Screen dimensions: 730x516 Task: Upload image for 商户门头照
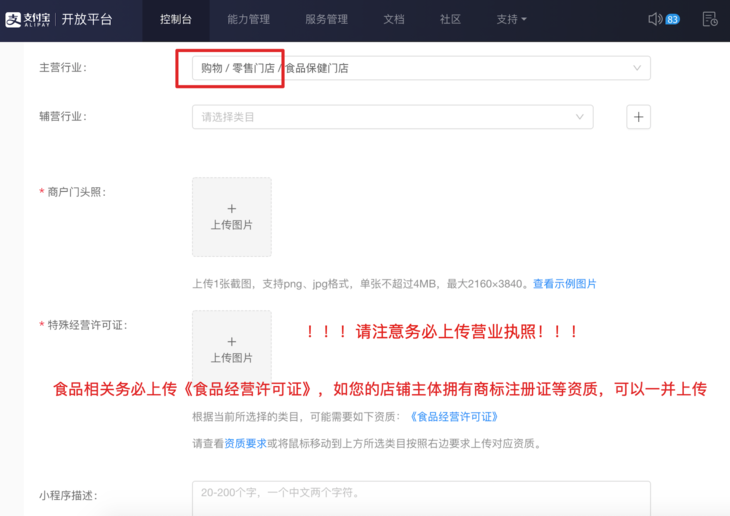(x=232, y=217)
